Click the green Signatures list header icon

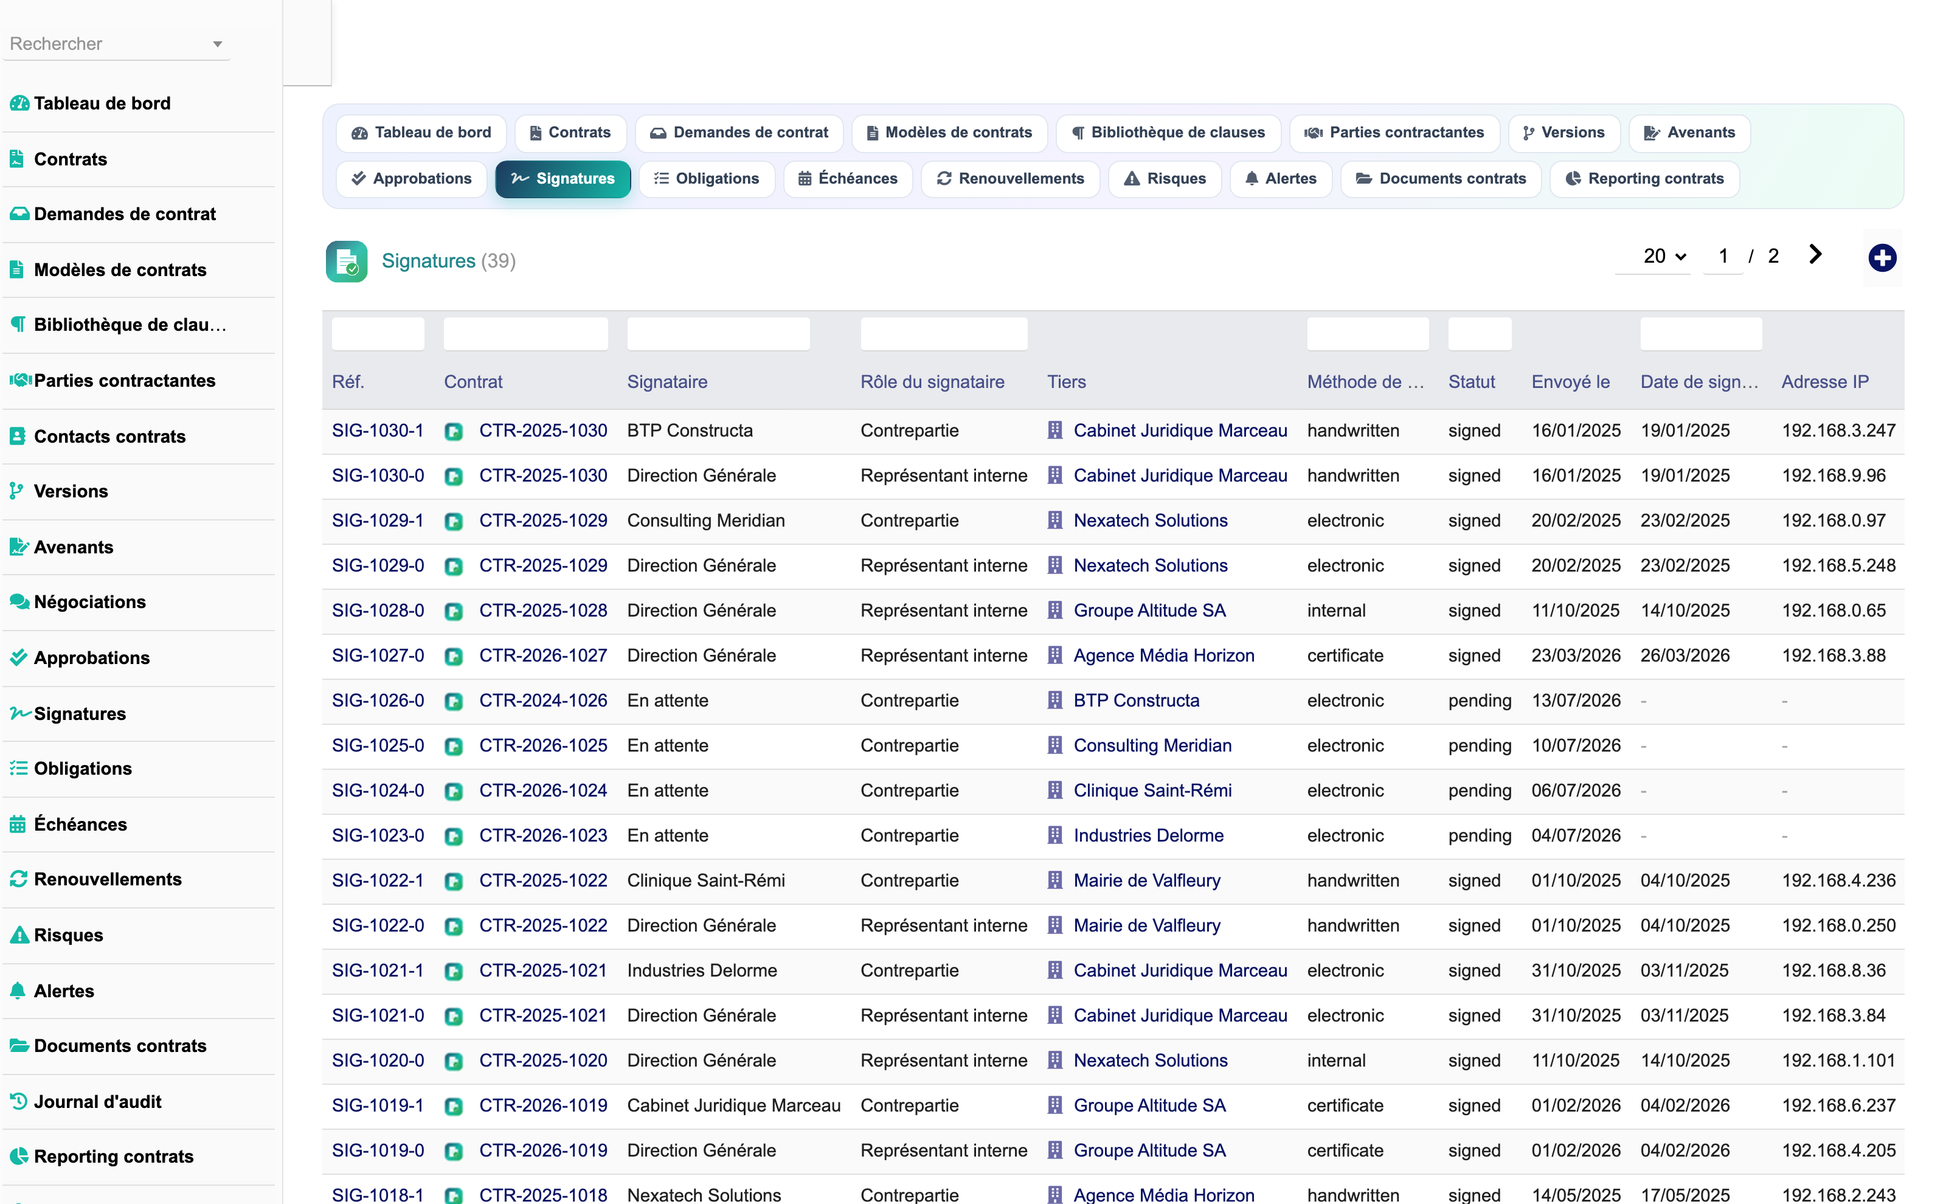pos(346,262)
